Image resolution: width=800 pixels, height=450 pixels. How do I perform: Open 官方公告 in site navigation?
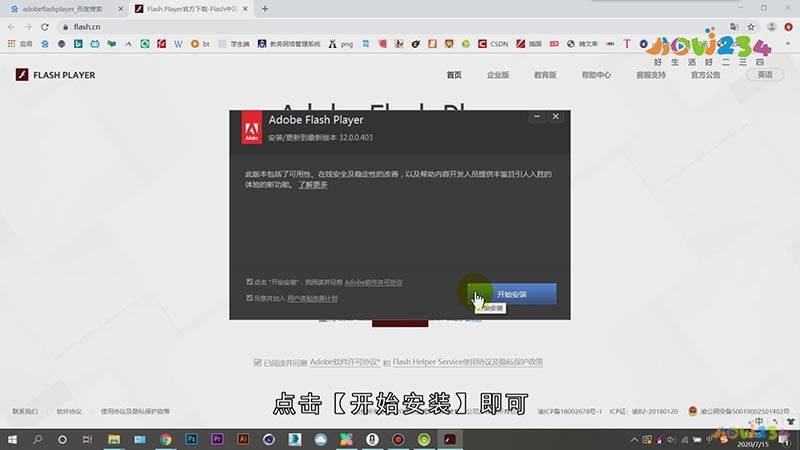pyautogui.click(x=706, y=75)
